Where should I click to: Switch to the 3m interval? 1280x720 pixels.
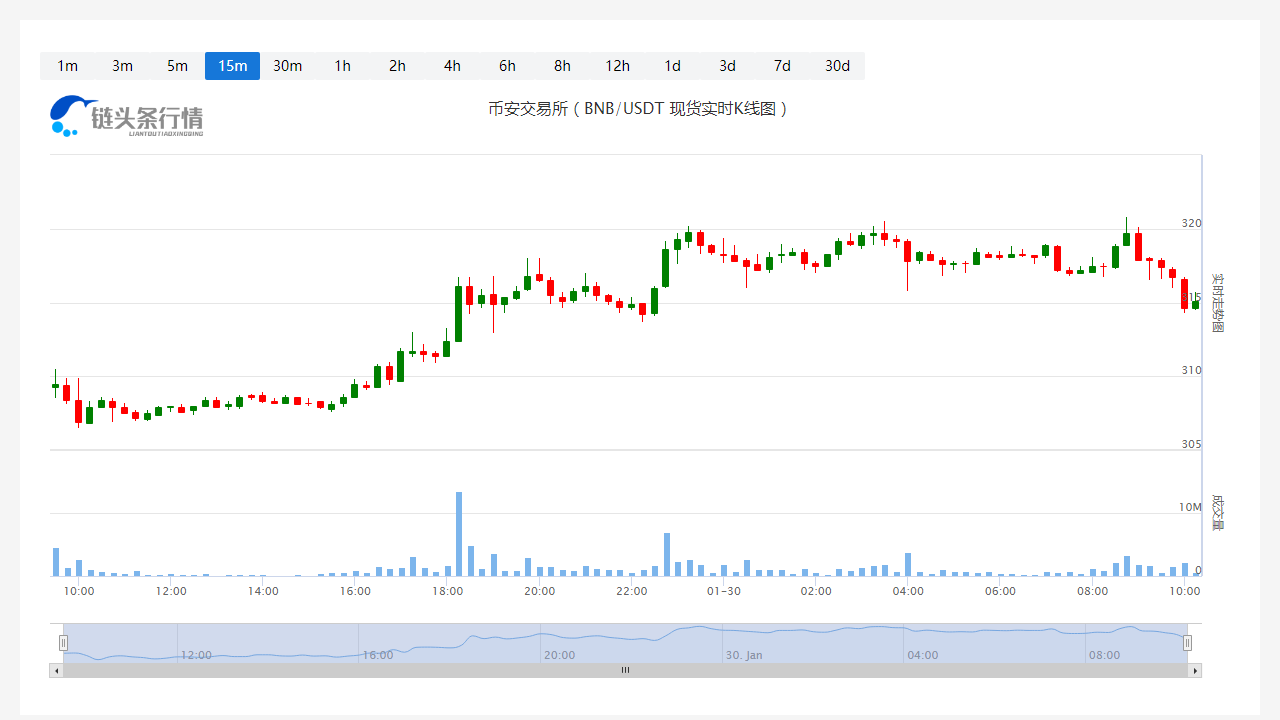coord(122,66)
